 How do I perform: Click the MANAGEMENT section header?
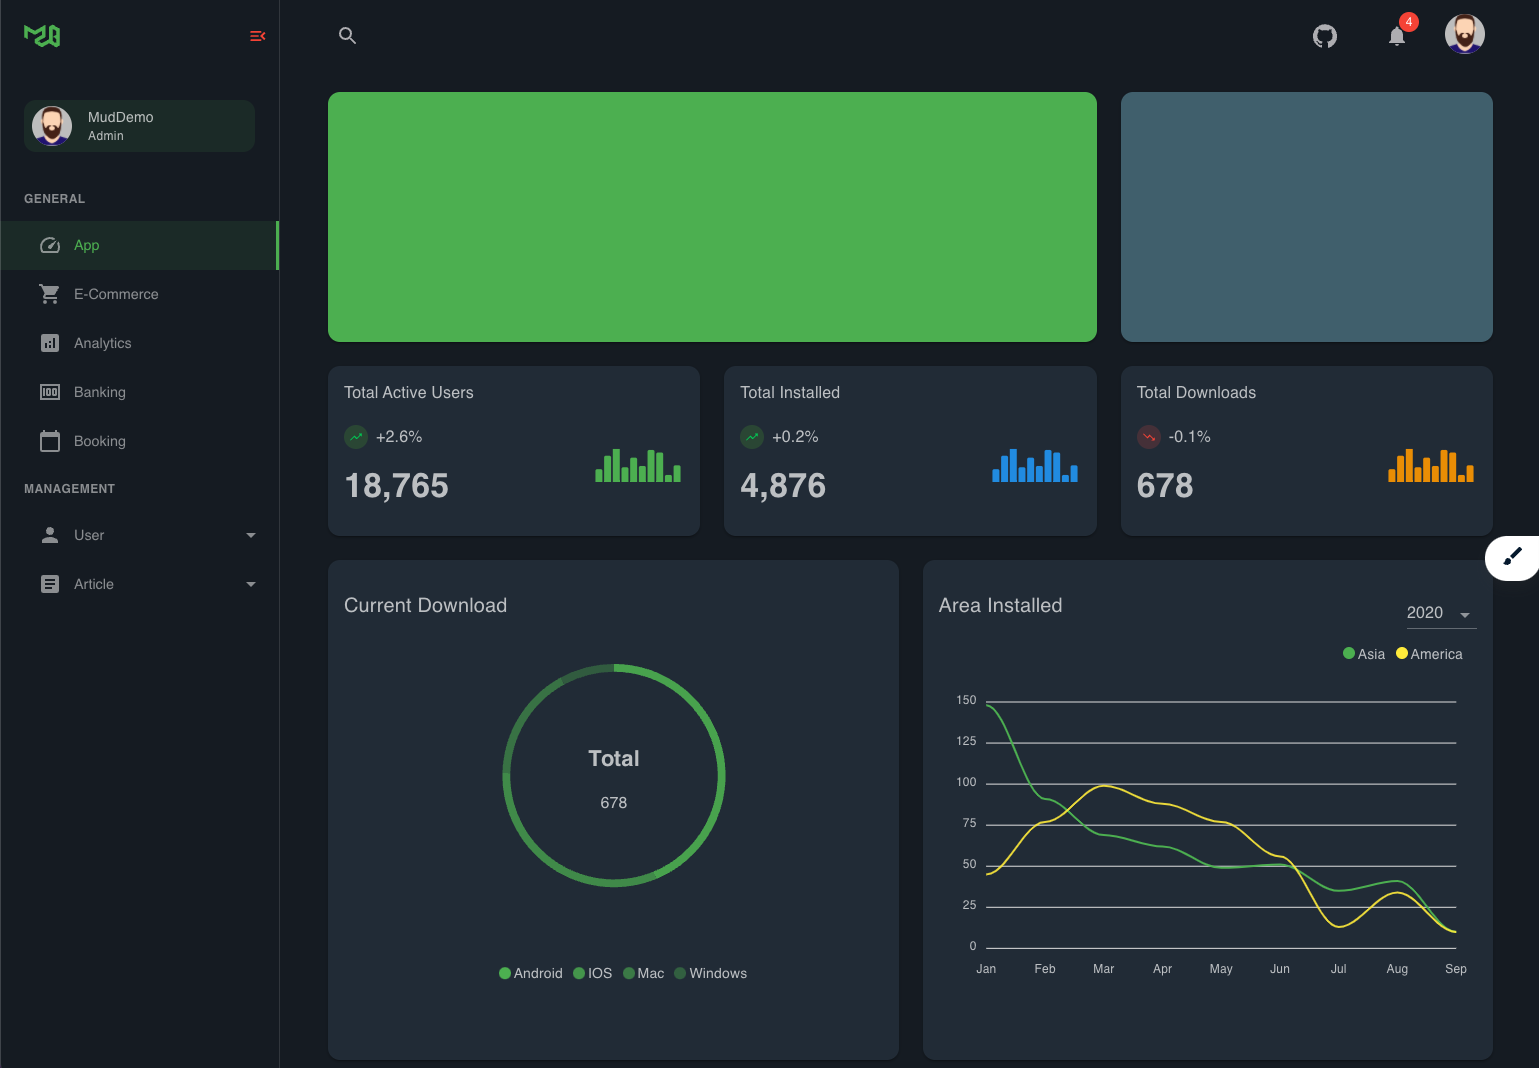tap(70, 489)
